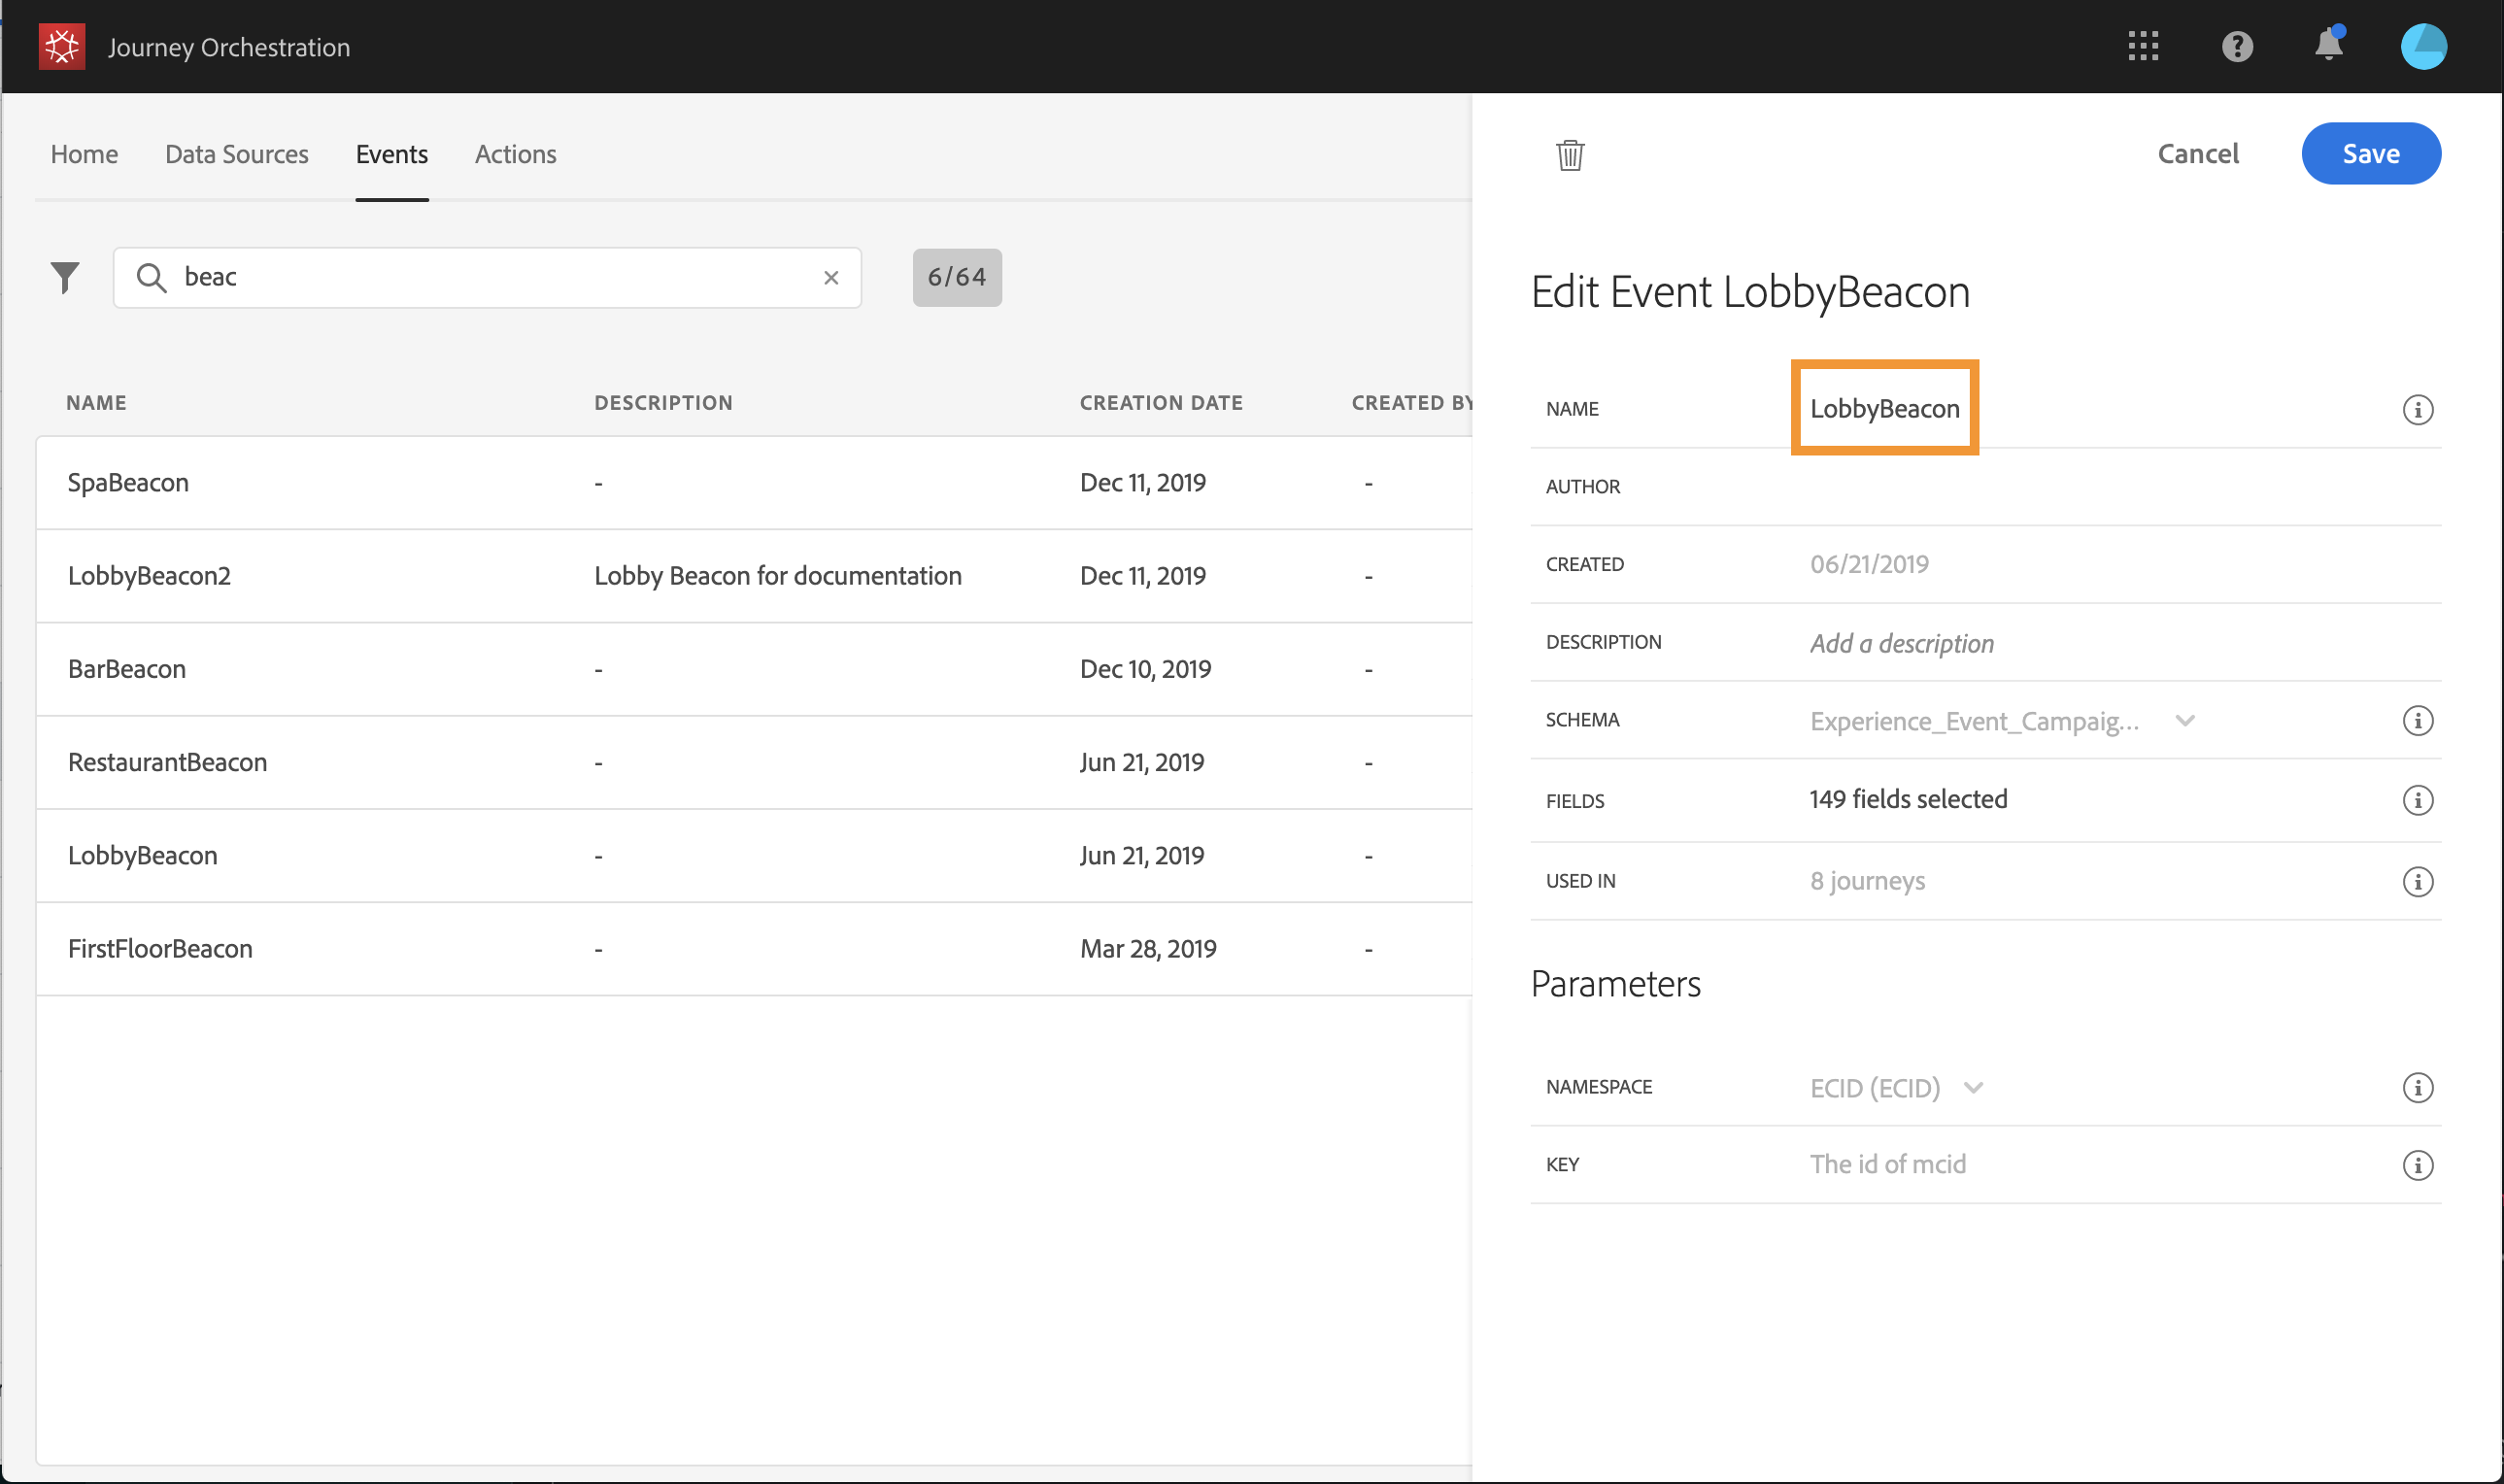The height and width of the screenshot is (1484, 2504).
Task: Open the help question mark icon
Action: (2236, 46)
